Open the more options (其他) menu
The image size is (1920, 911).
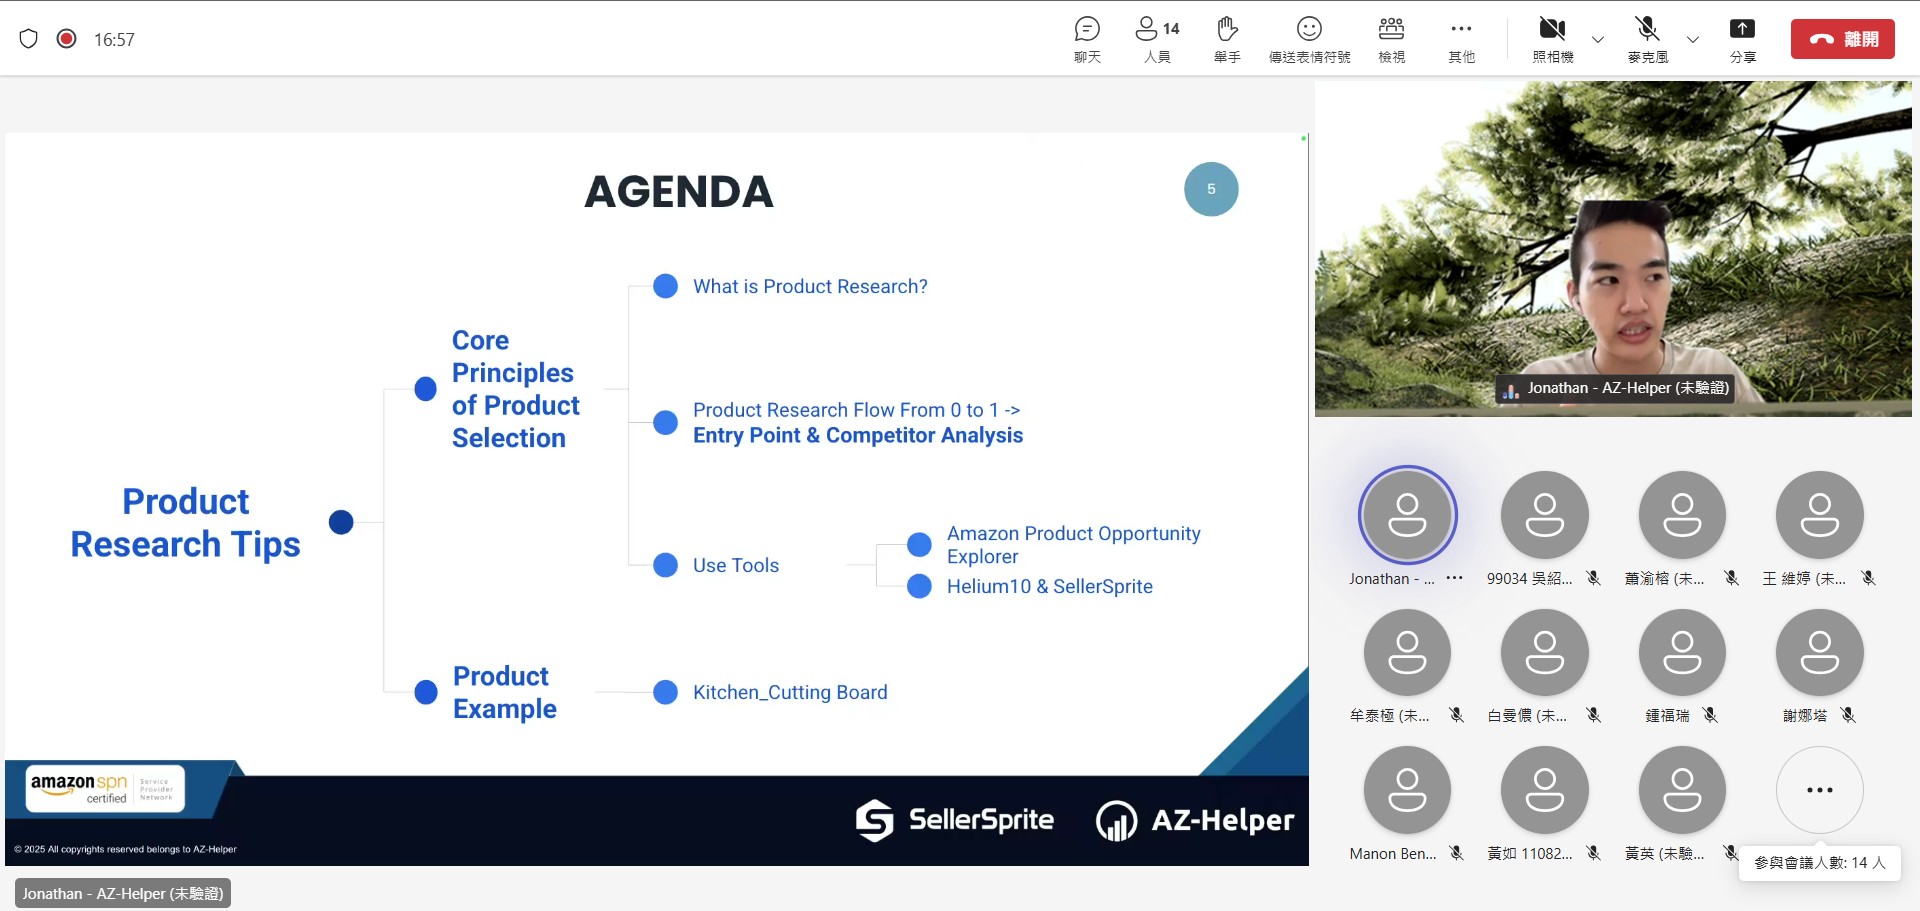point(1461,39)
